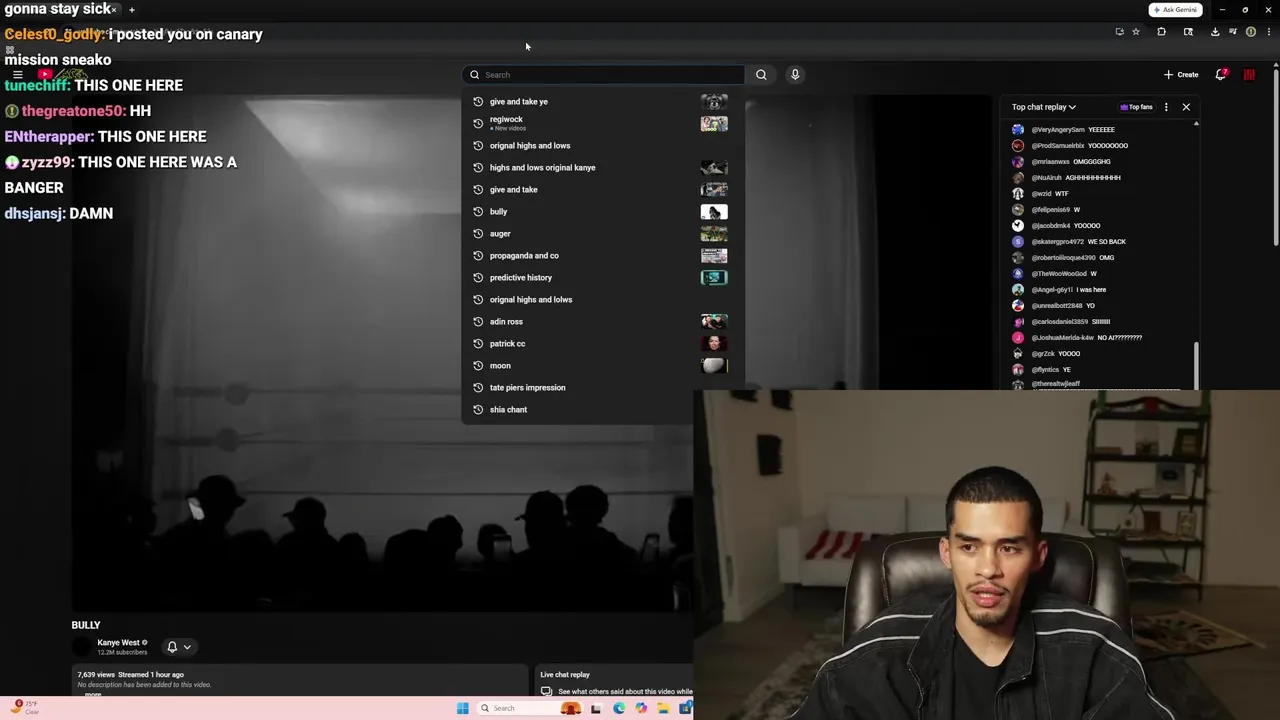Open the browser downloads icon
The width and height of the screenshot is (1280, 720).
[1215, 32]
